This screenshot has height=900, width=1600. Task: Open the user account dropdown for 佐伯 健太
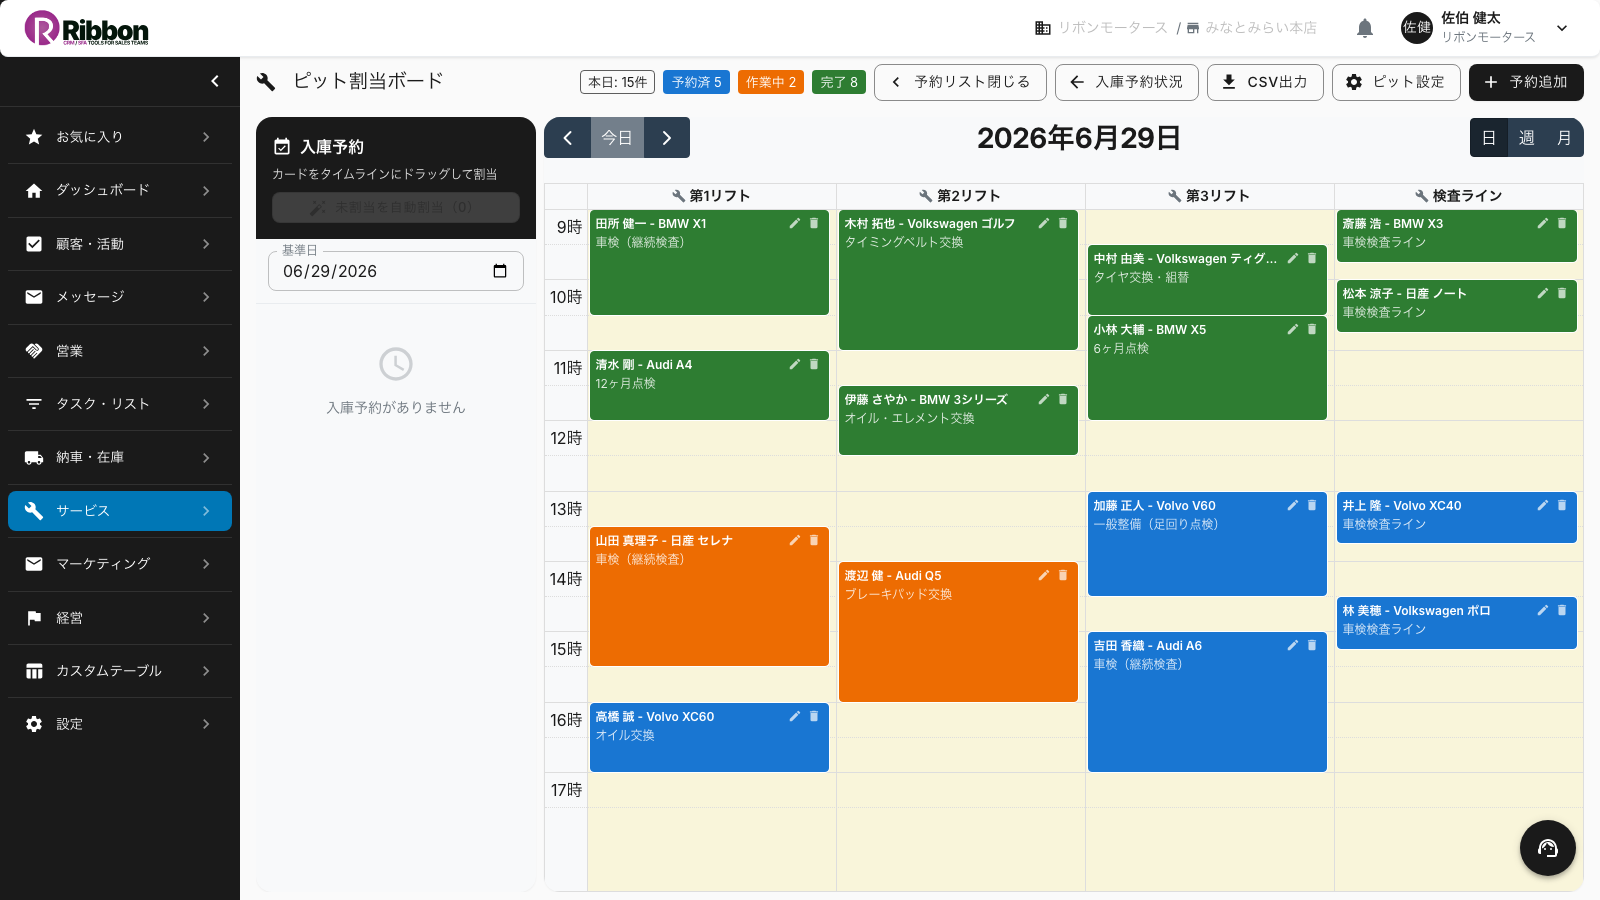tap(1562, 28)
